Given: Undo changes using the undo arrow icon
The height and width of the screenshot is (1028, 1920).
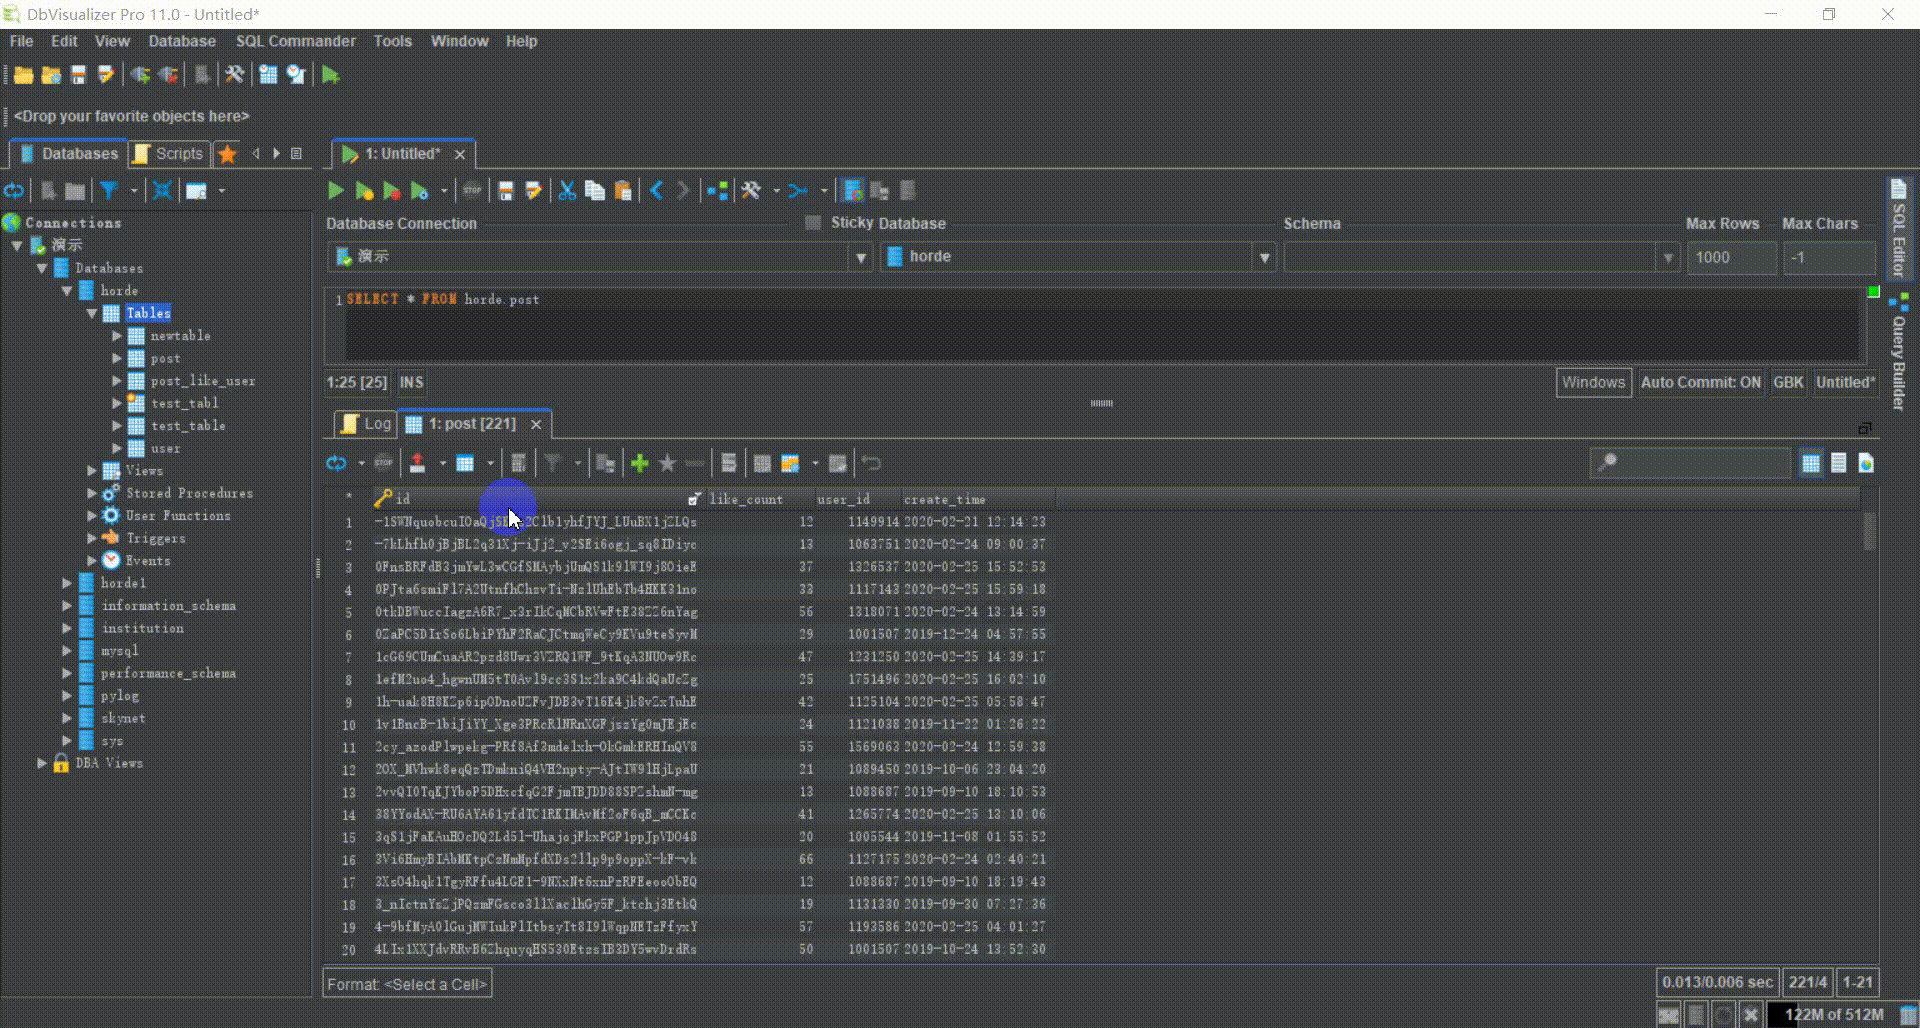Looking at the screenshot, I should 870,462.
